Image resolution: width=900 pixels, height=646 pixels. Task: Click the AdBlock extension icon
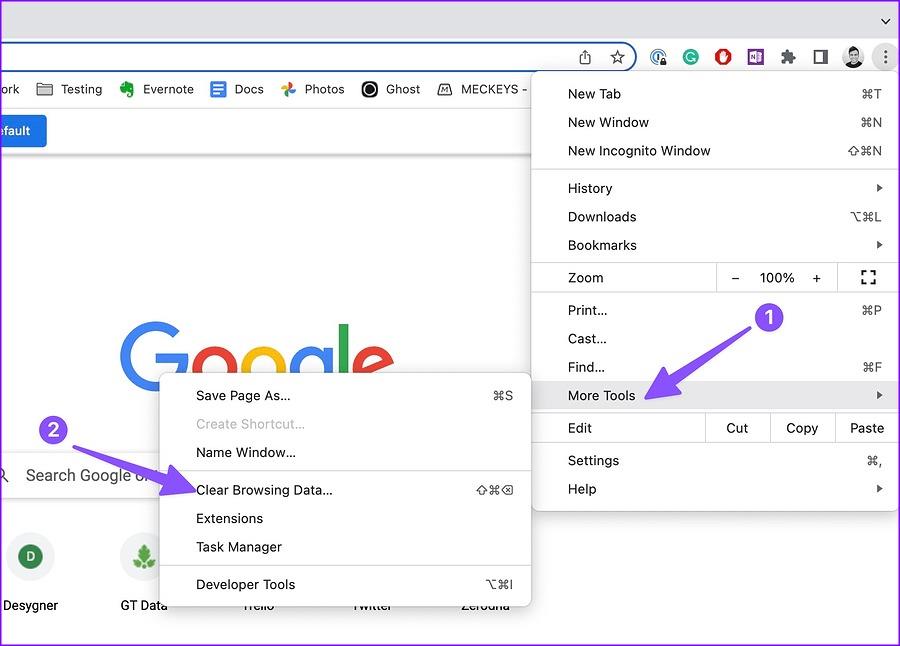tap(722, 57)
